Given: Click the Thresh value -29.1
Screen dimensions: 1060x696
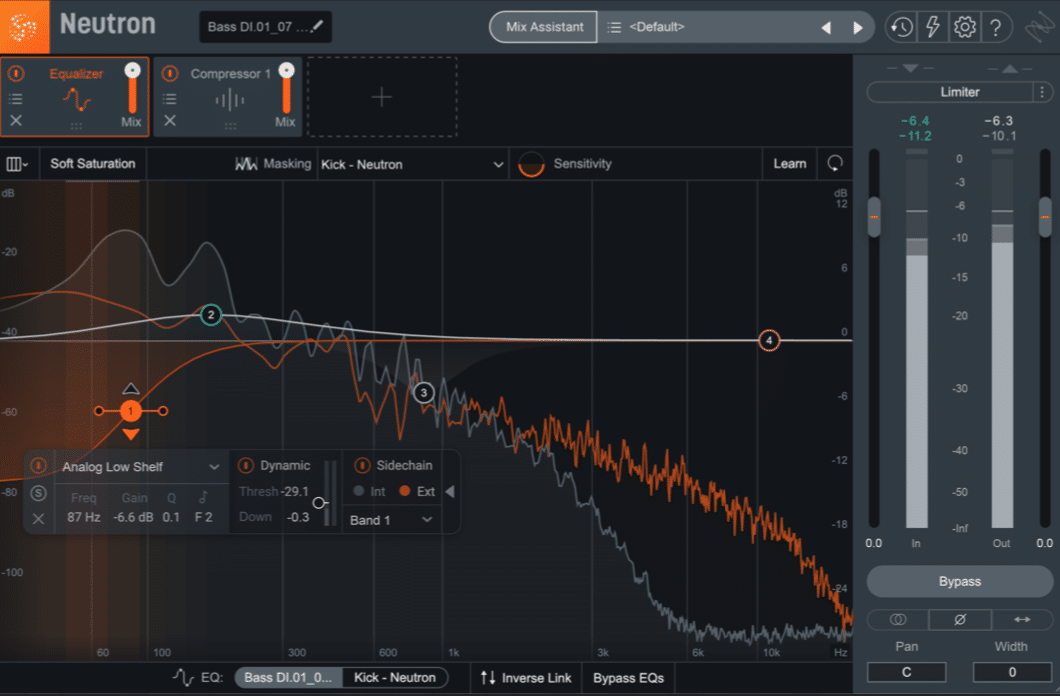Looking at the screenshot, I should [x=295, y=491].
